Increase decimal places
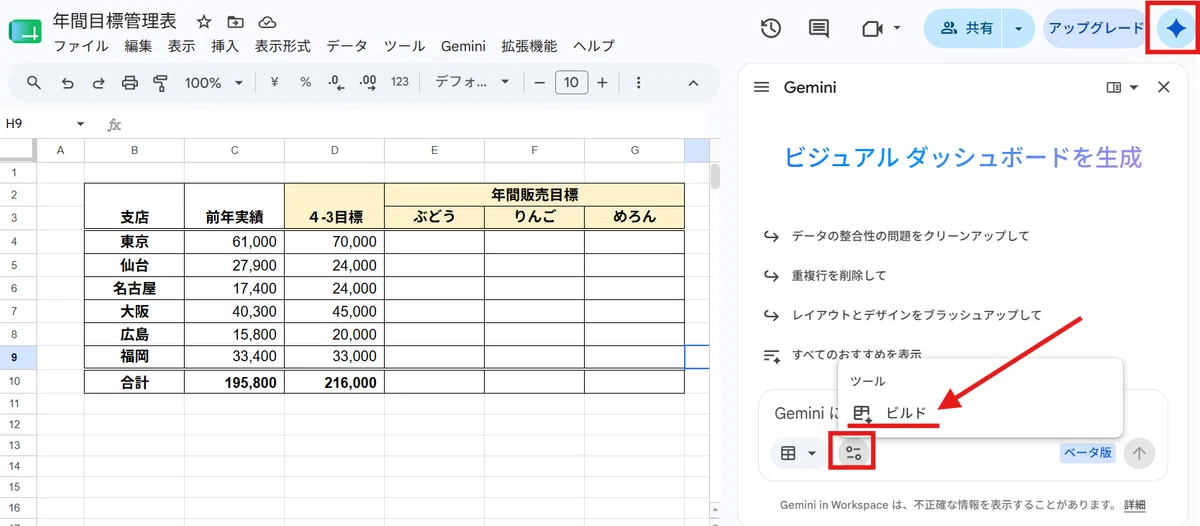The height and width of the screenshot is (526, 1200). click(x=367, y=83)
